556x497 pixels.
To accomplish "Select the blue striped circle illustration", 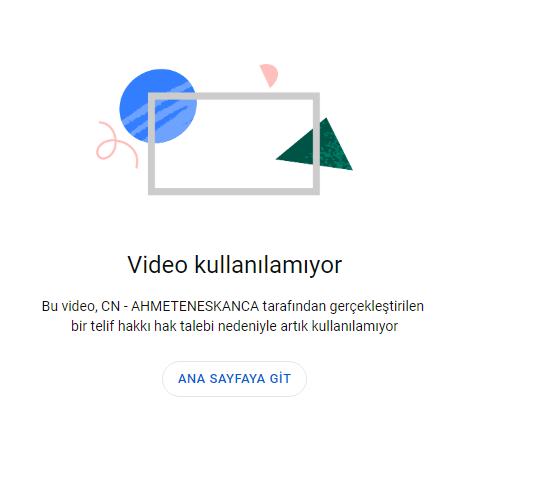I will coord(158,106).
